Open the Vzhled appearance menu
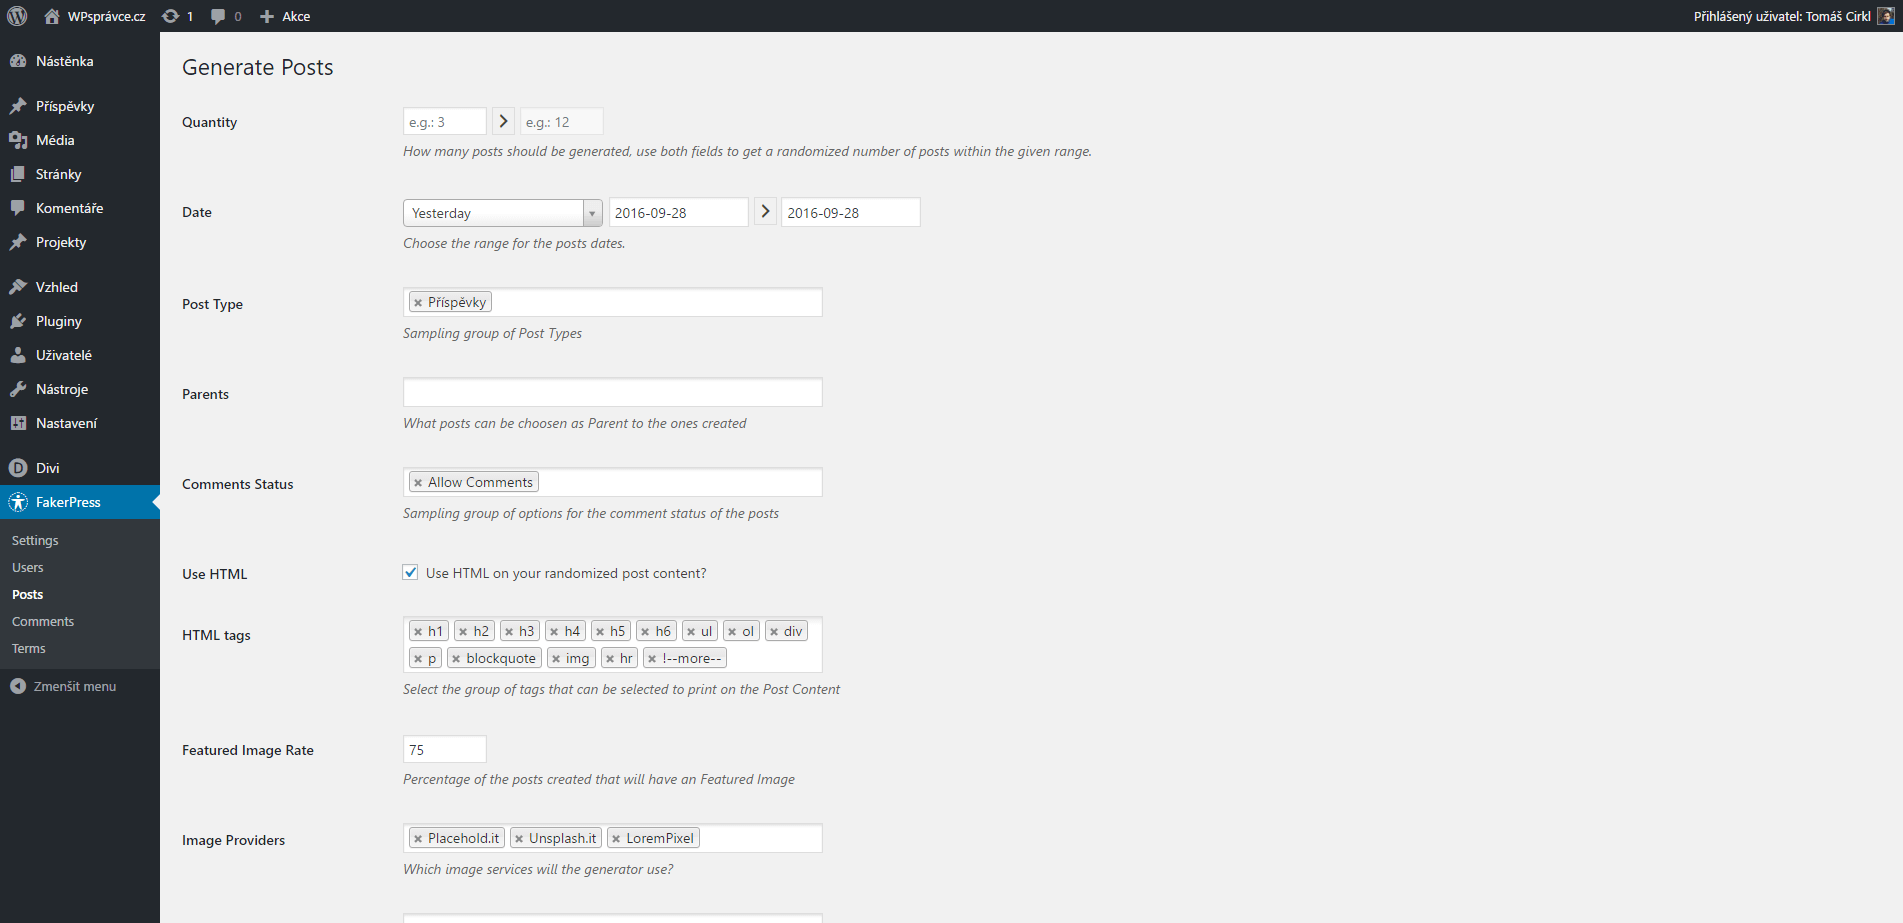Screen dimensions: 1903x923 pyautogui.click(x=80, y=287)
